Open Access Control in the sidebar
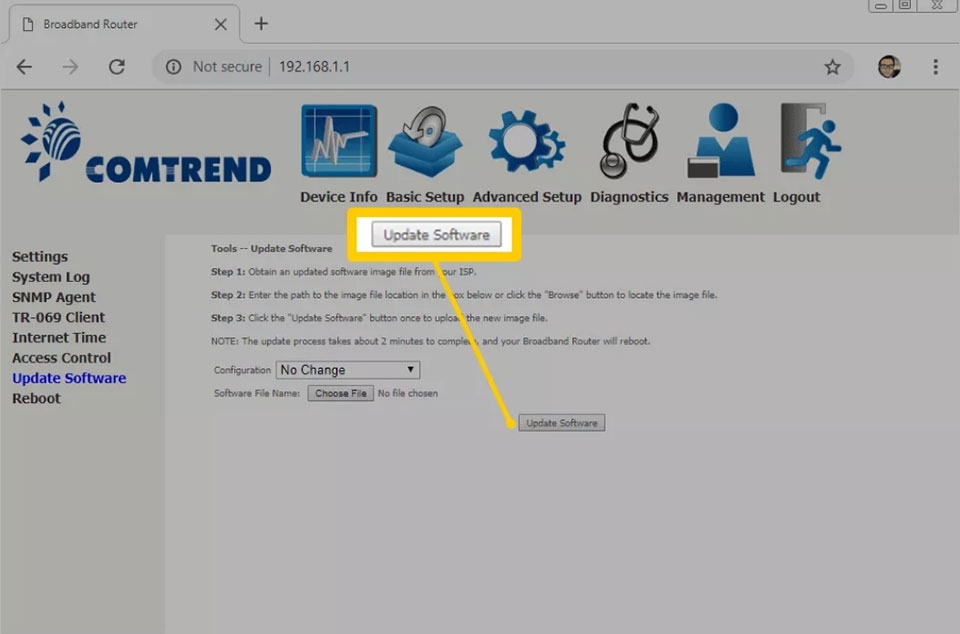Image resolution: width=960 pixels, height=634 pixels. click(61, 357)
